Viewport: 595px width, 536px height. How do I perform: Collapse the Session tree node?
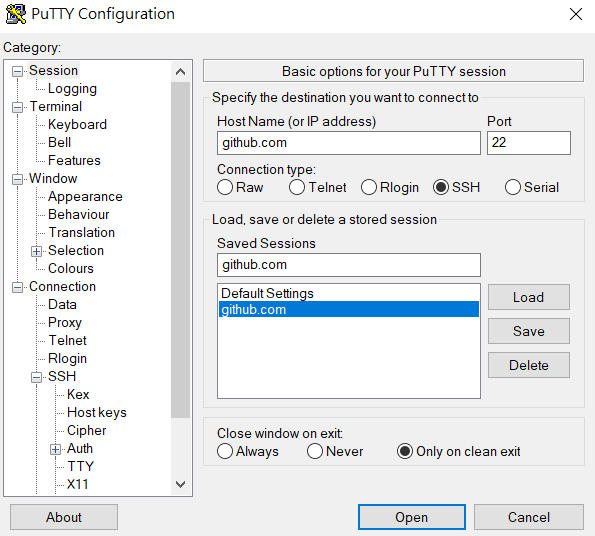(17, 71)
